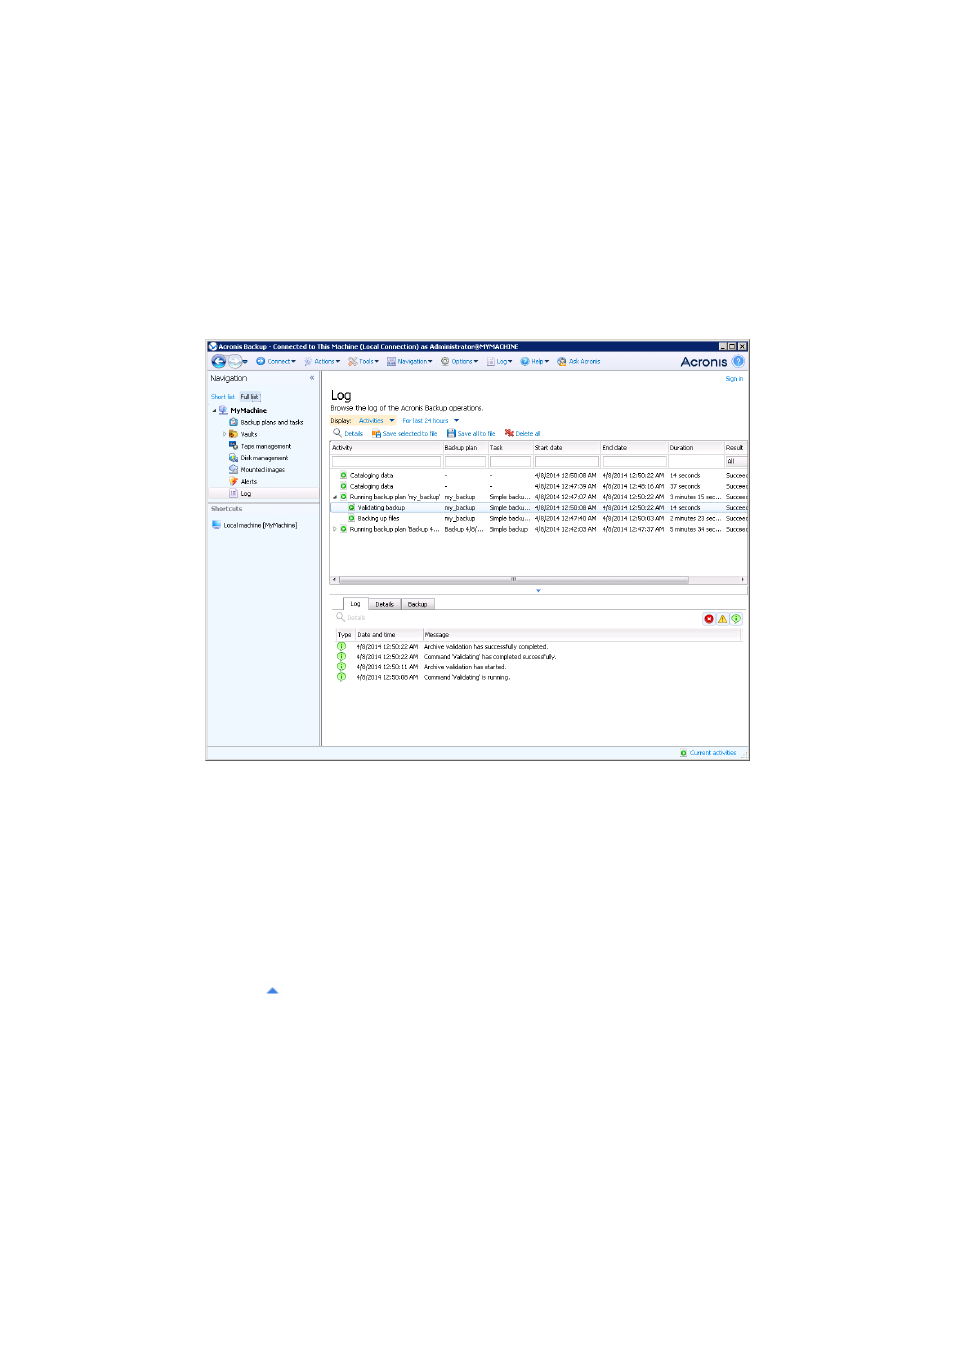The image size is (955, 1350).
Task: Toggle the information messages filter icon
Action: coord(736,619)
